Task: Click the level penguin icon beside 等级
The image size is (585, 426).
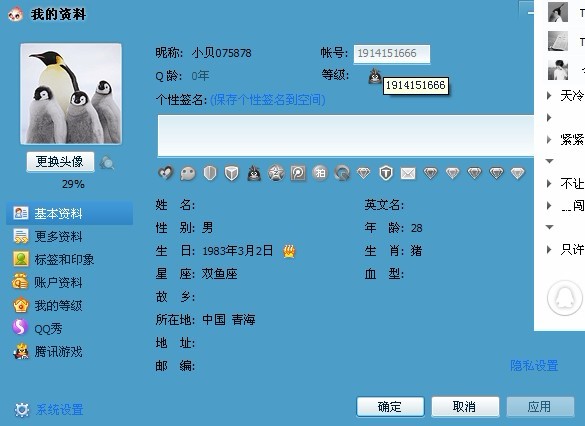Action: point(375,76)
